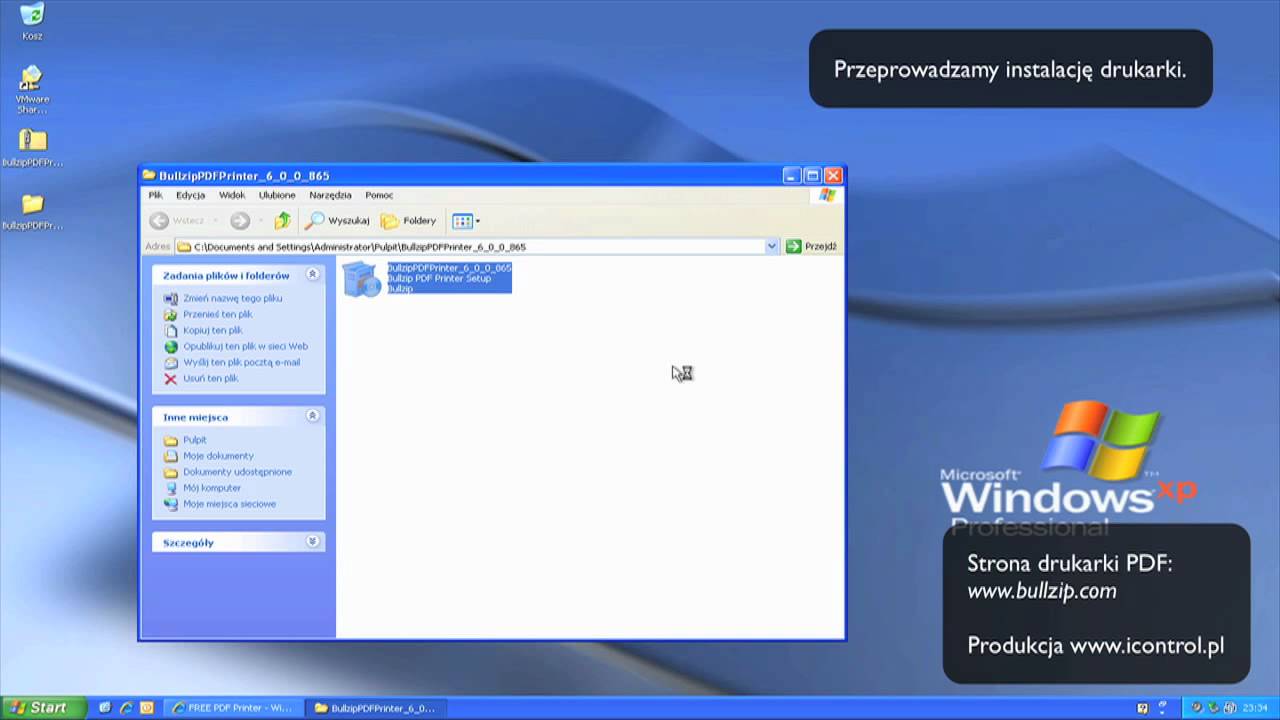Click the first system tray icon
Screen dimensions: 1280x720
pos(1196,708)
